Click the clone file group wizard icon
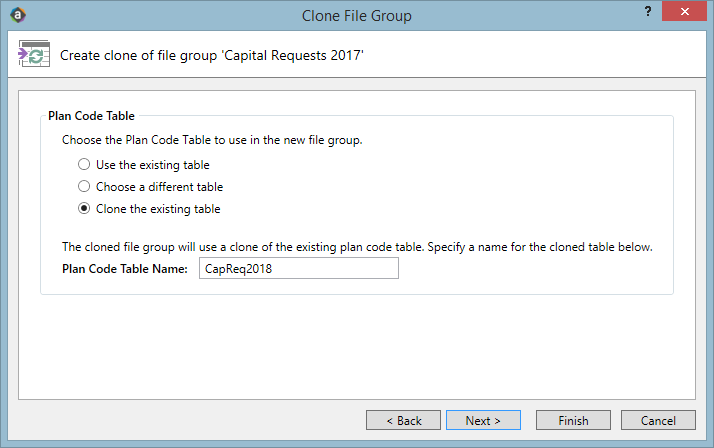 34,54
